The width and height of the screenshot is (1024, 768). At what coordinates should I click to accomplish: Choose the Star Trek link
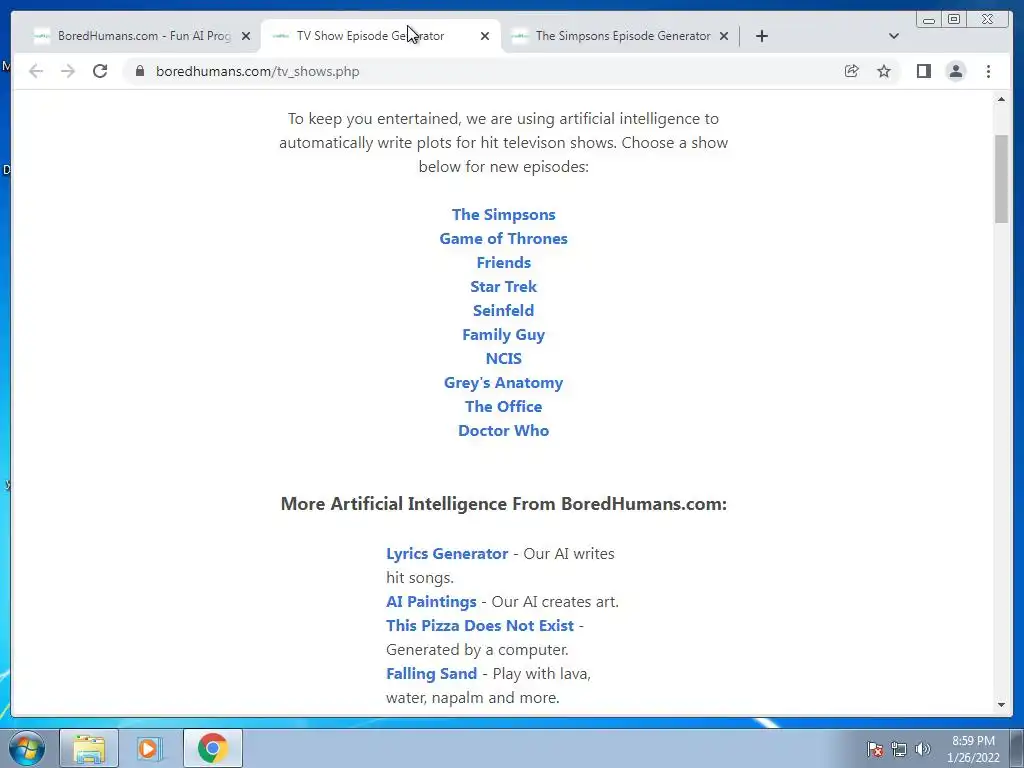click(x=504, y=287)
